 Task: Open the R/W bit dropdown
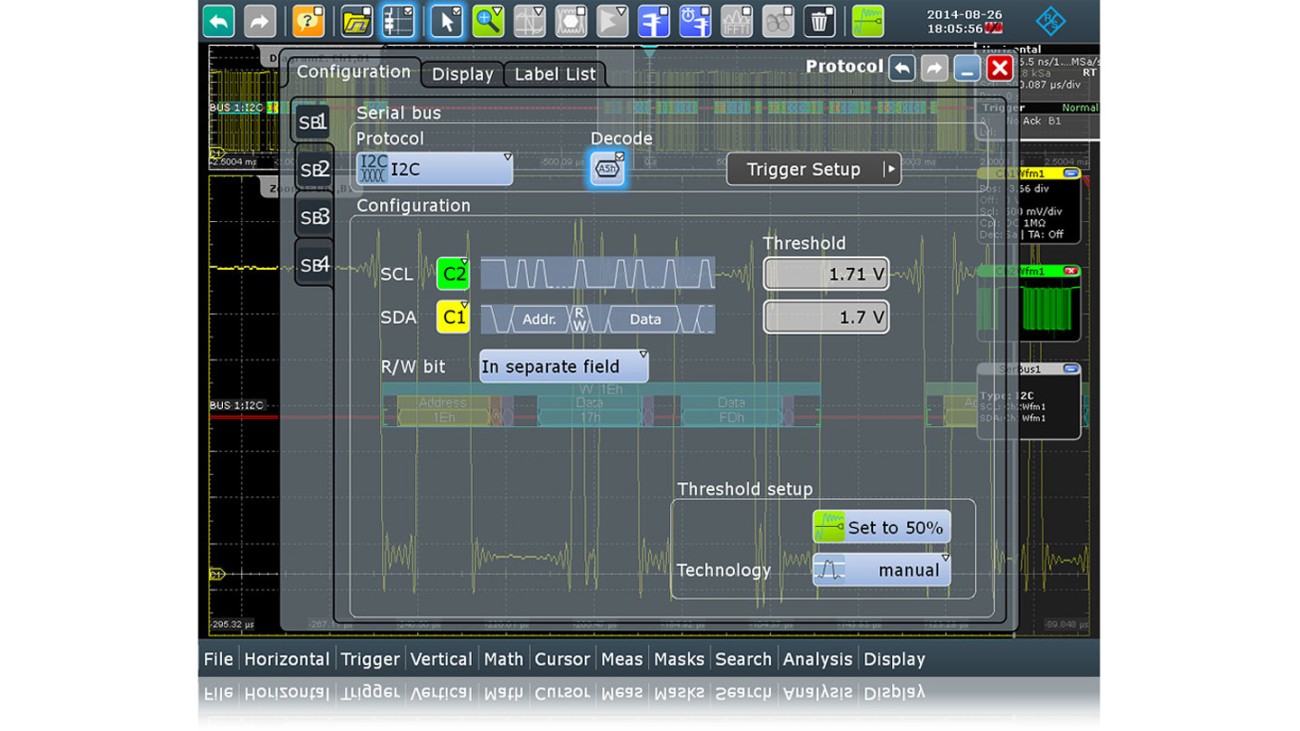[562, 366]
